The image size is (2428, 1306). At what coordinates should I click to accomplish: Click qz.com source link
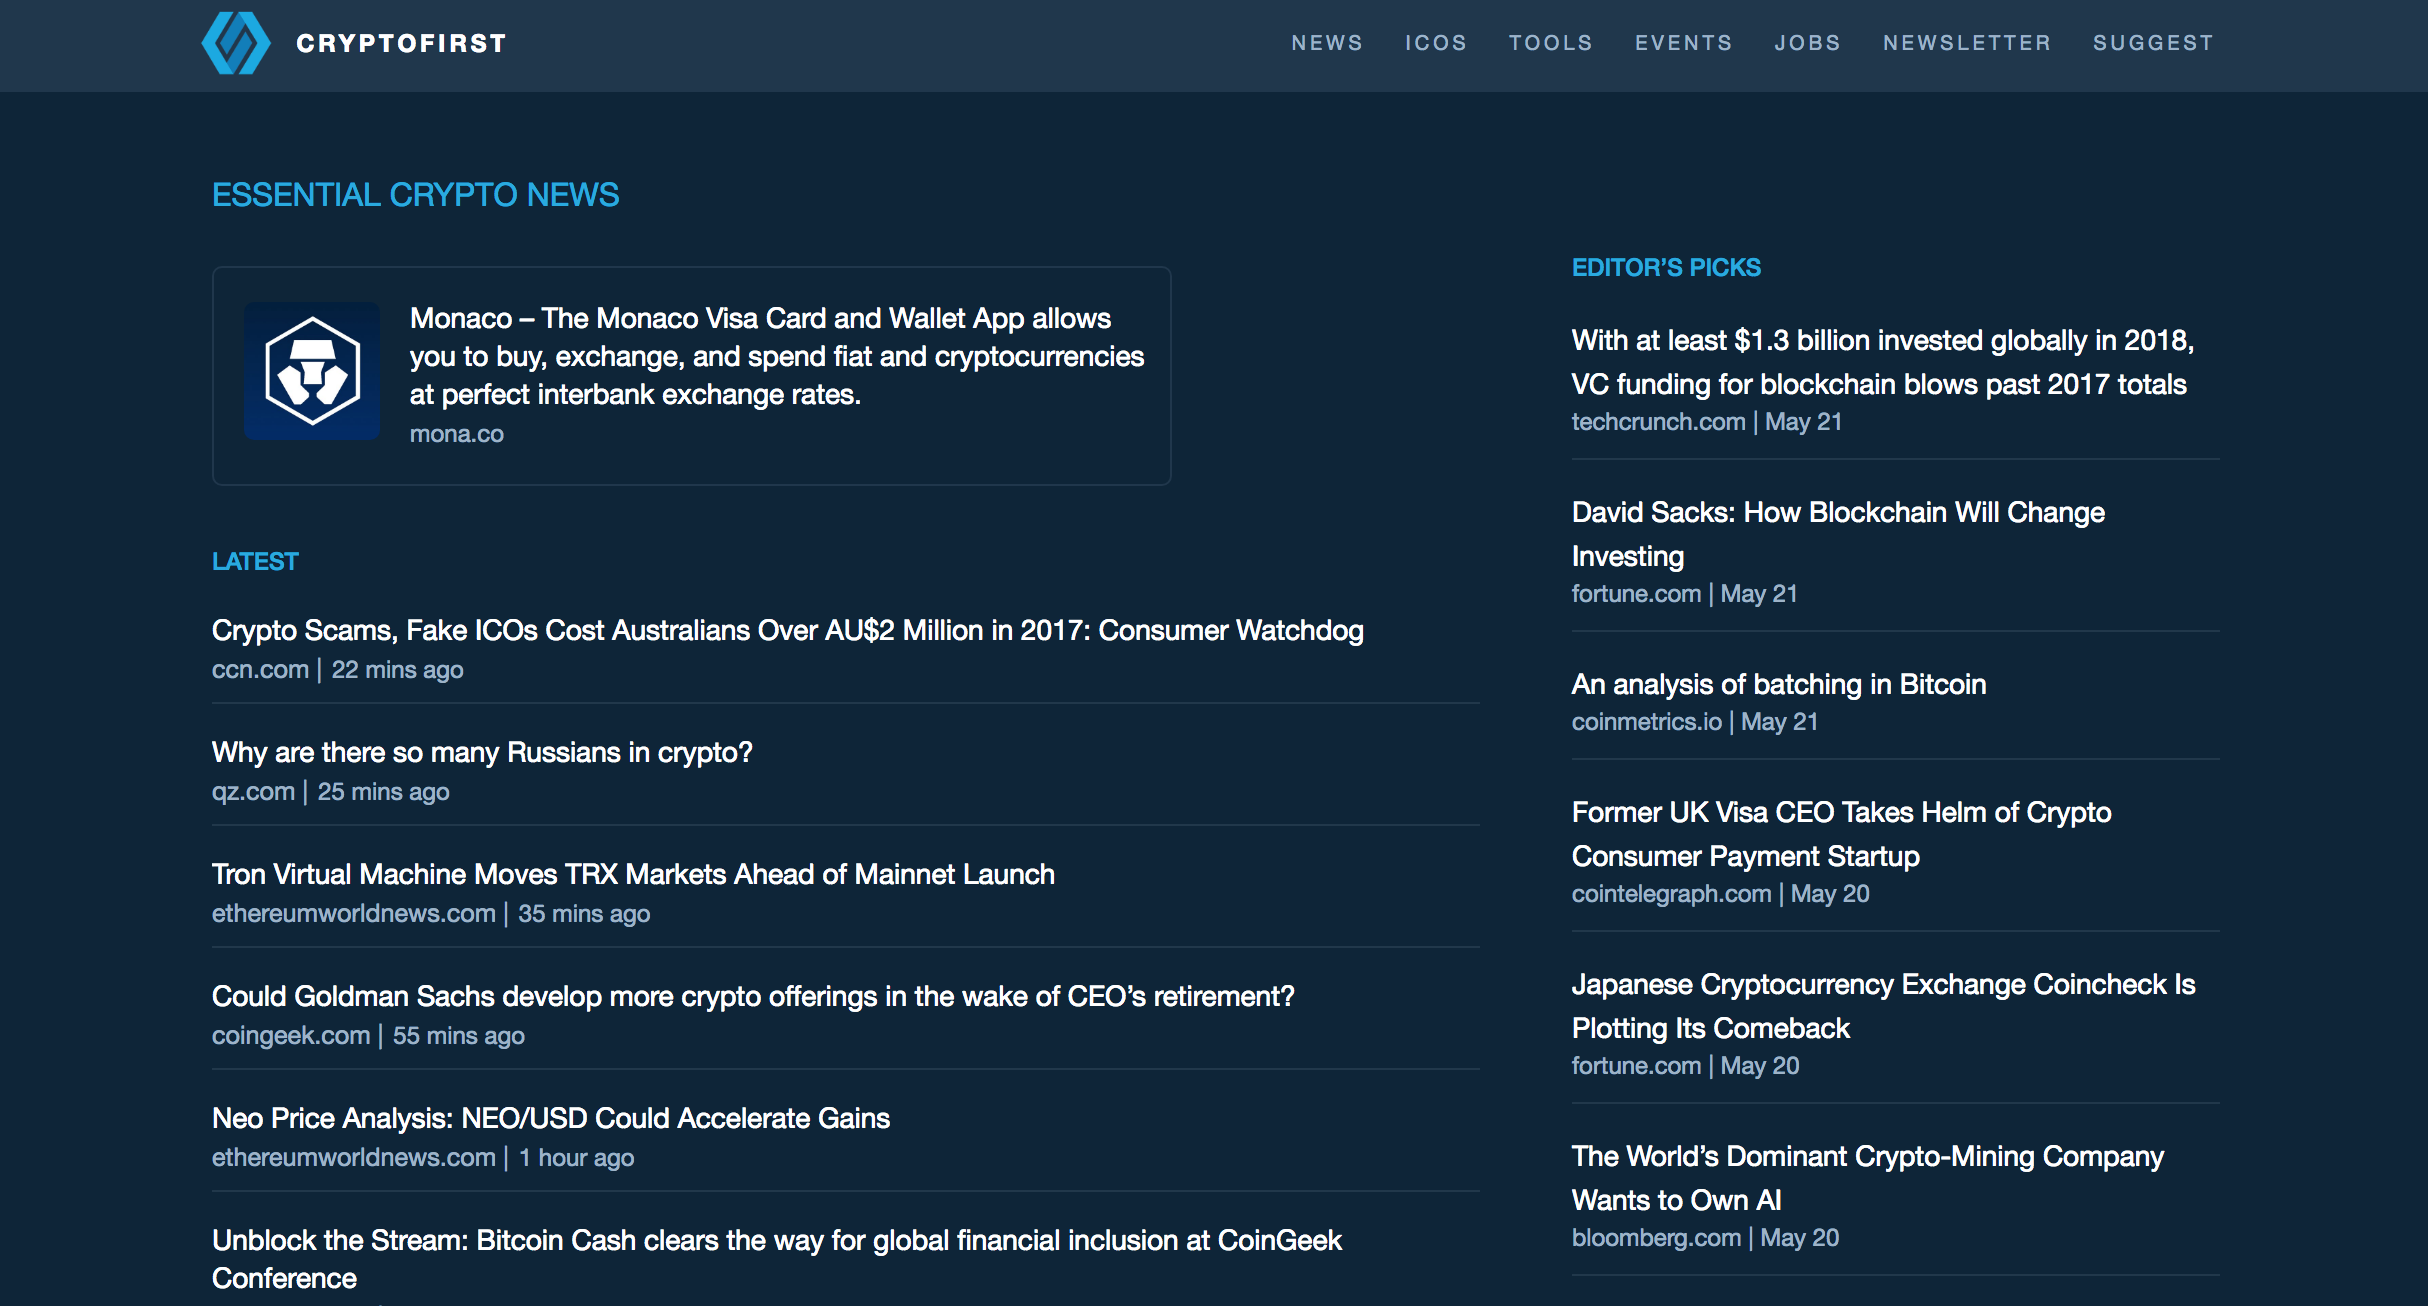pos(253,792)
